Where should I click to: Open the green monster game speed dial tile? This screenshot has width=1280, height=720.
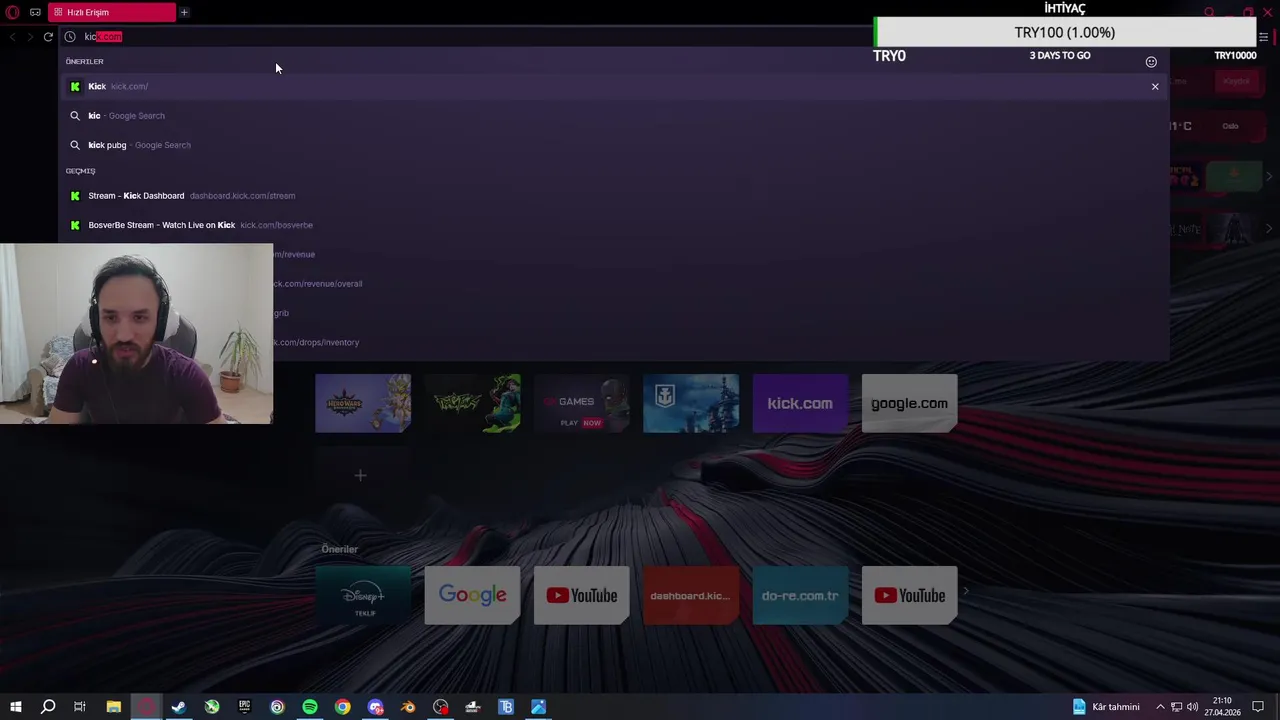472,403
